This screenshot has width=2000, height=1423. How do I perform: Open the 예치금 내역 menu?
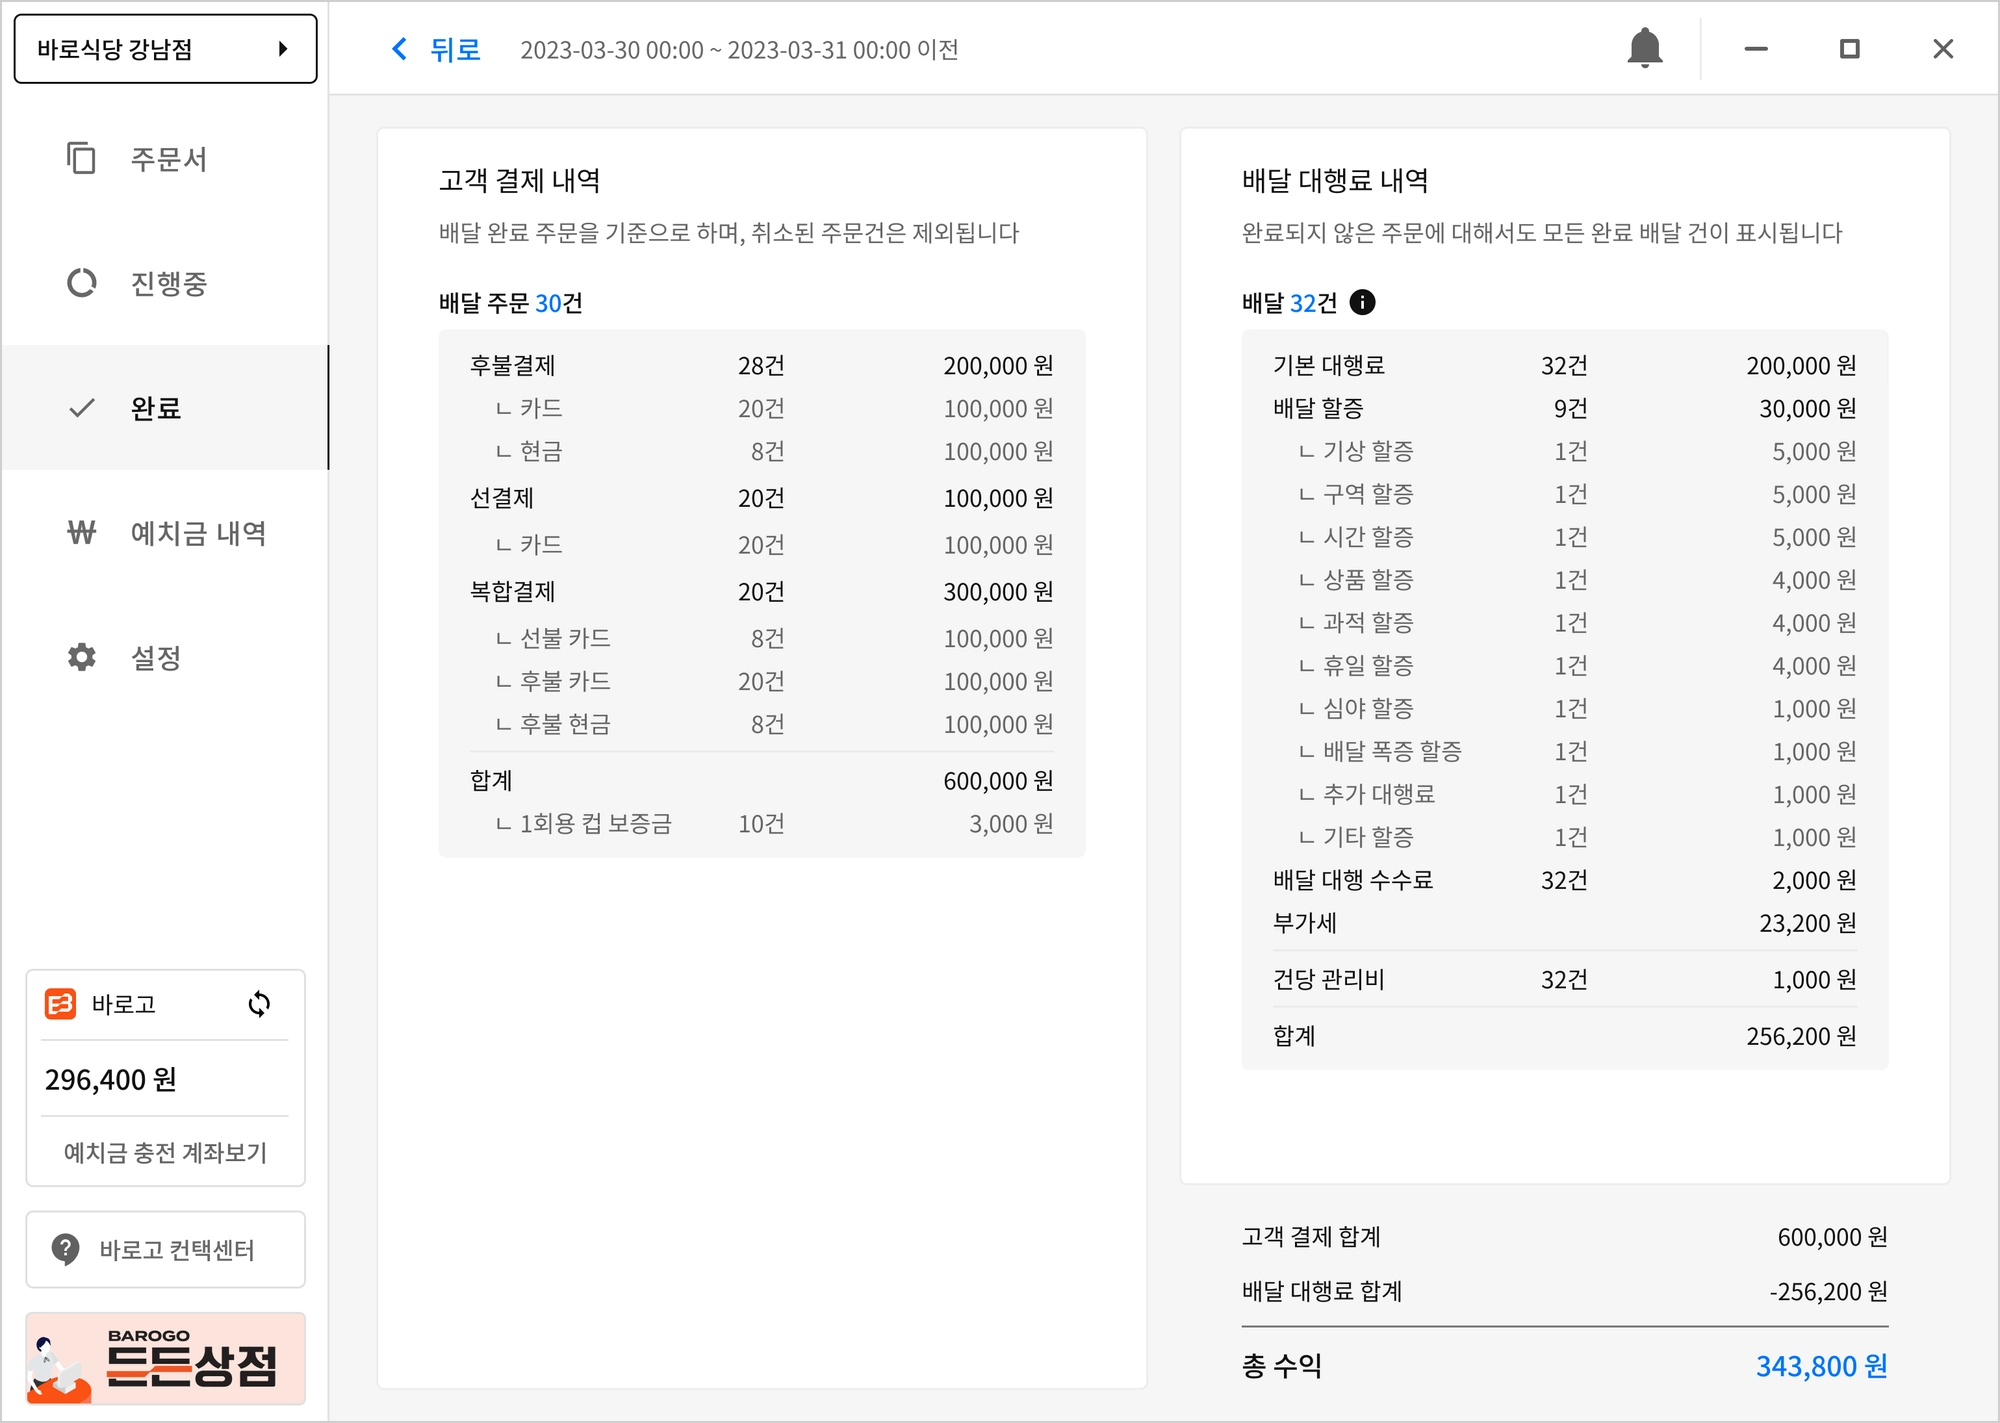coord(198,533)
